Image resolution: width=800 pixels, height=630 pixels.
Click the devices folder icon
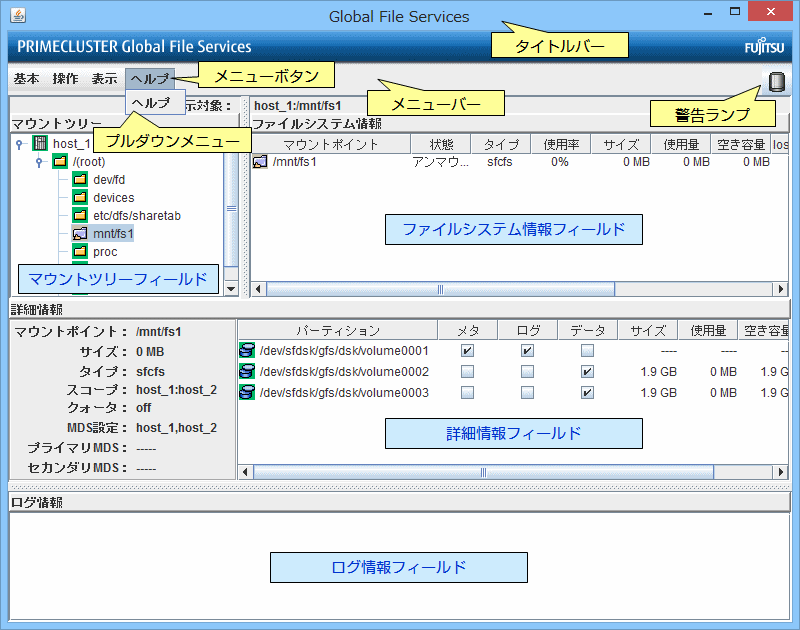click(80, 197)
